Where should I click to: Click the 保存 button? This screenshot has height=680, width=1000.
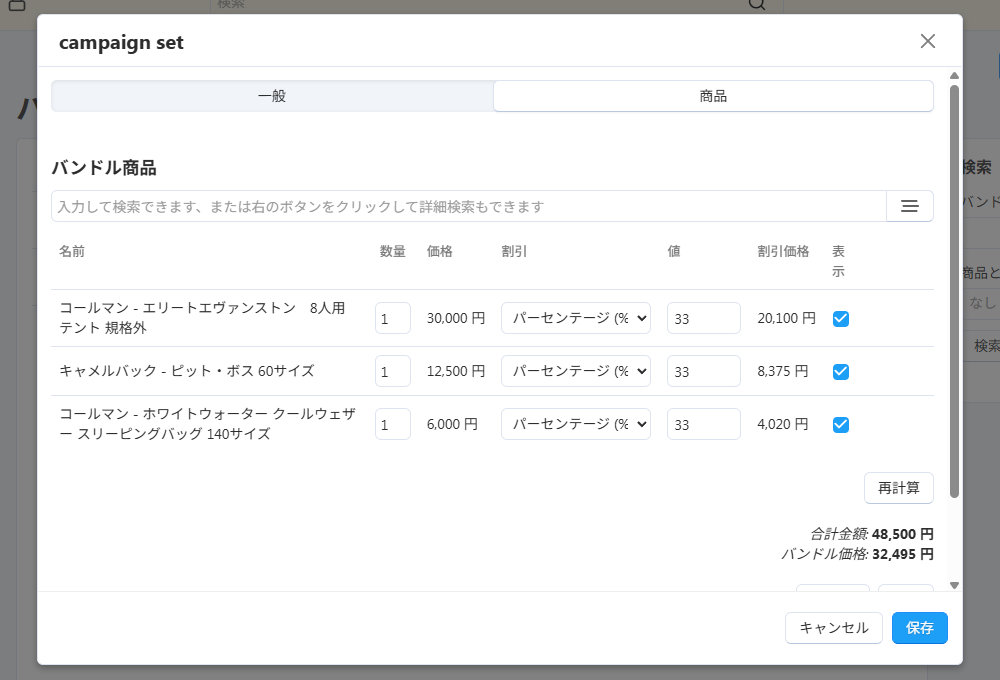pyautogui.click(x=919, y=628)
